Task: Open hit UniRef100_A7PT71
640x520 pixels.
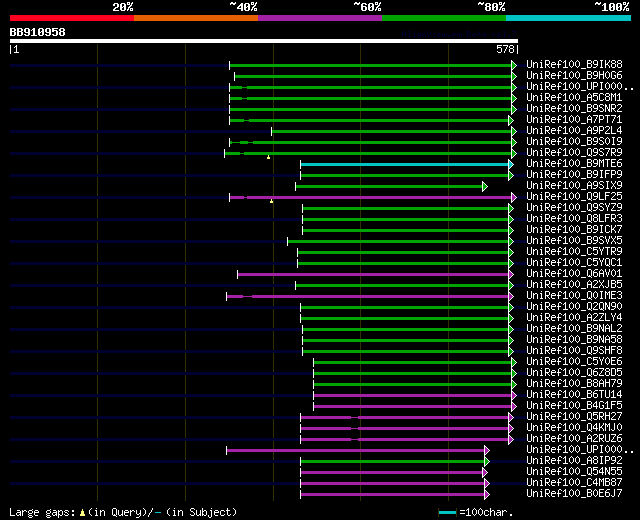Action: coord(574,120)
